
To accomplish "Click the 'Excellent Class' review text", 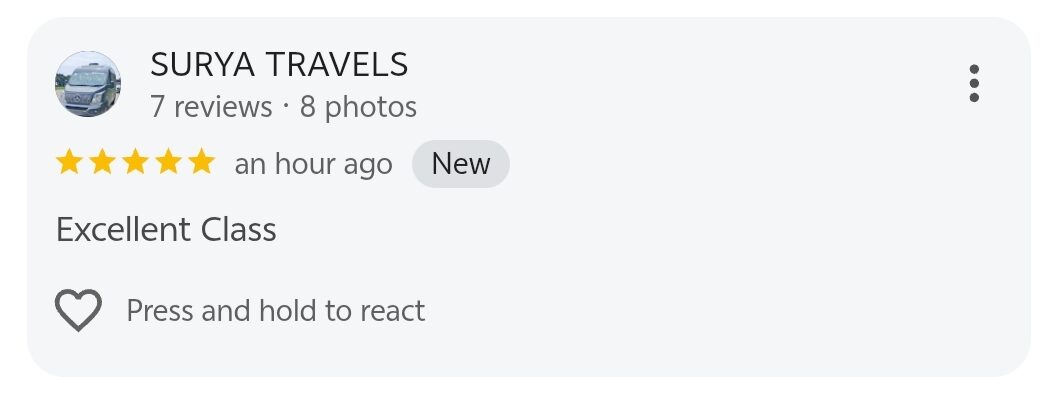I will click(x=166, y=230).
